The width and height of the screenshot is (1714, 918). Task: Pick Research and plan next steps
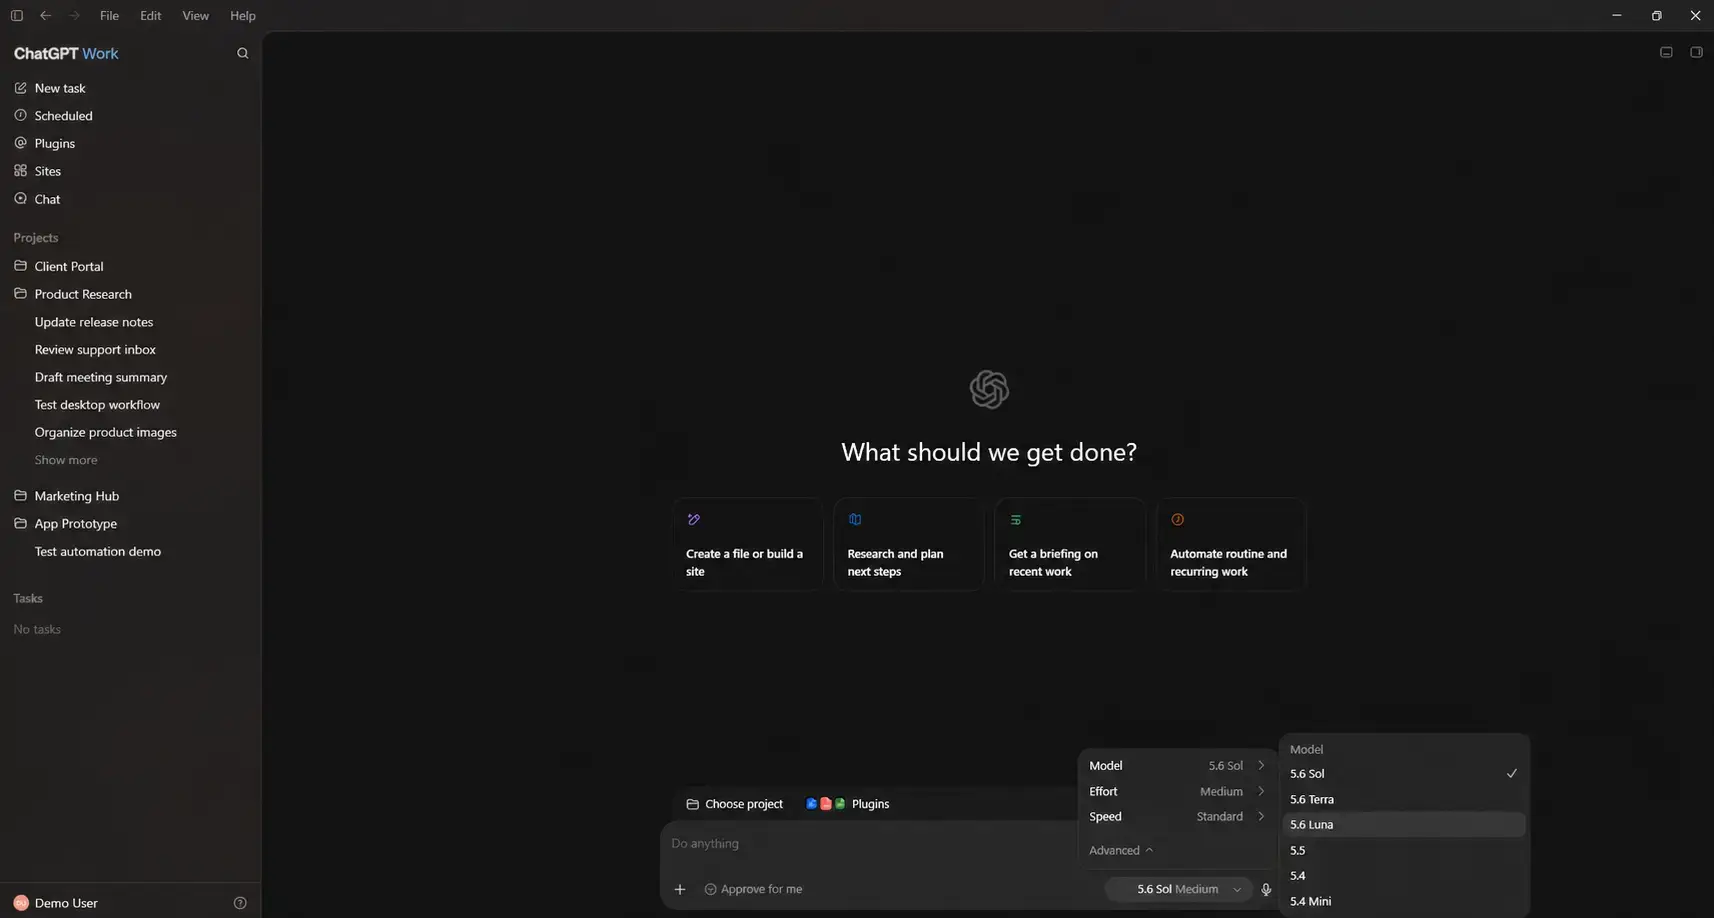click(909, 545)
